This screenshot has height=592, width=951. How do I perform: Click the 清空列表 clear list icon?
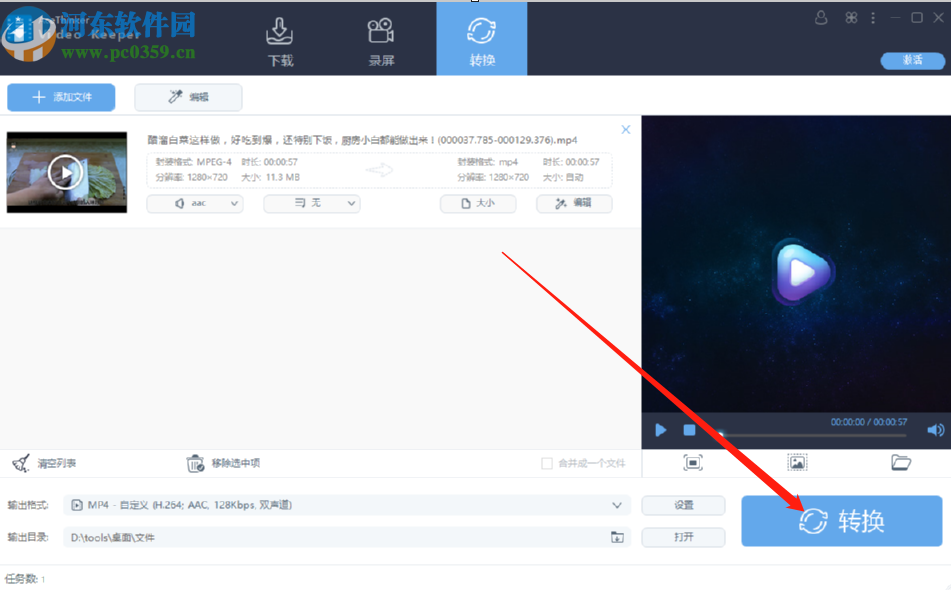click(20, 463)
